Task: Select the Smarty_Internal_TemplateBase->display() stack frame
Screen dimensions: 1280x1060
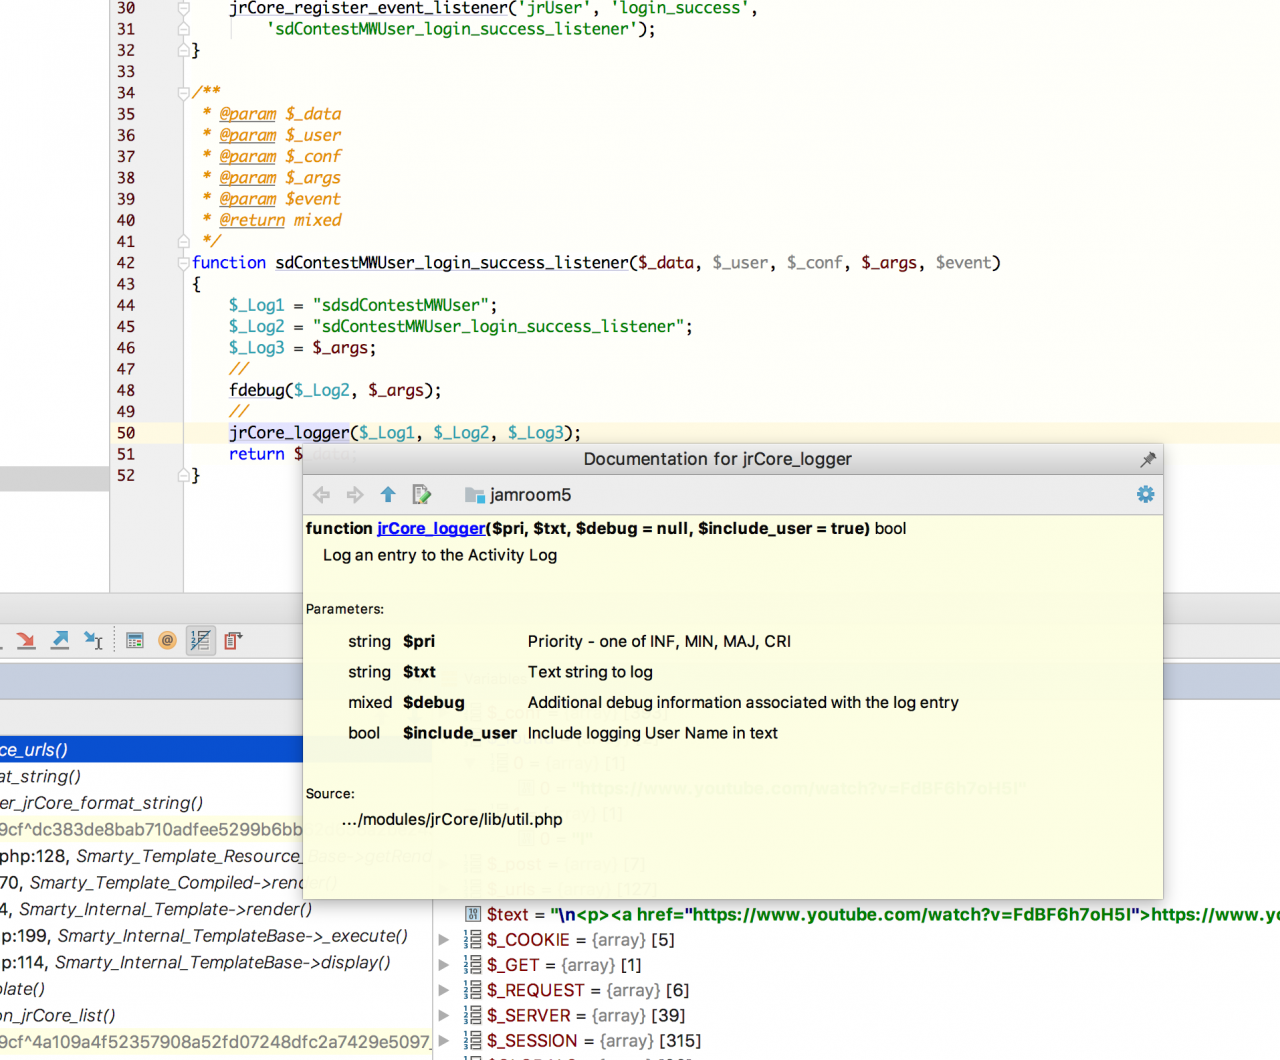Action: click(222, 963)
